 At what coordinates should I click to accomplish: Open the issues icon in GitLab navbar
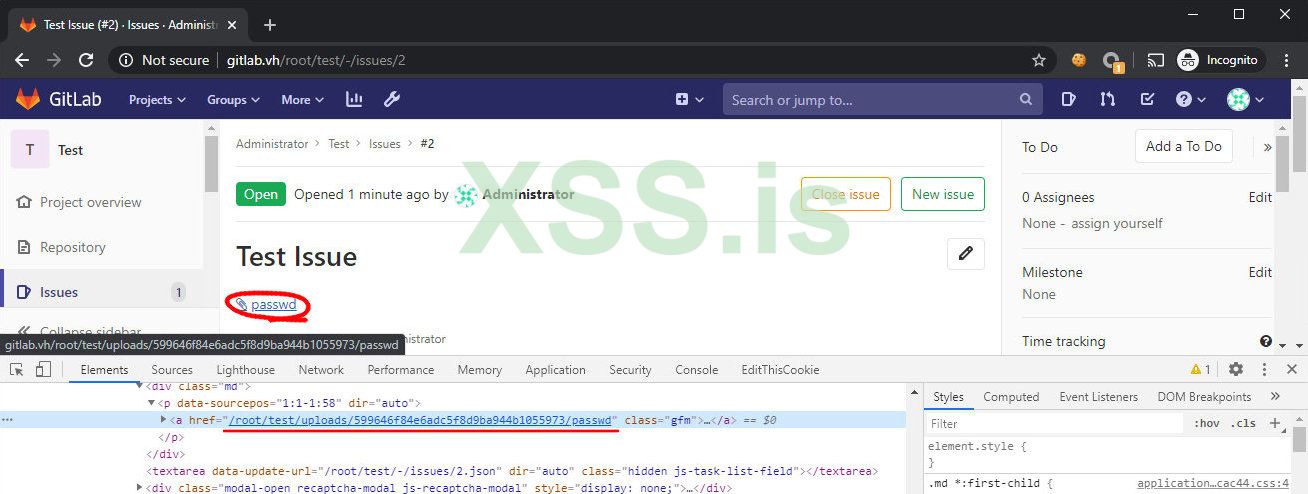point(1069,99)
